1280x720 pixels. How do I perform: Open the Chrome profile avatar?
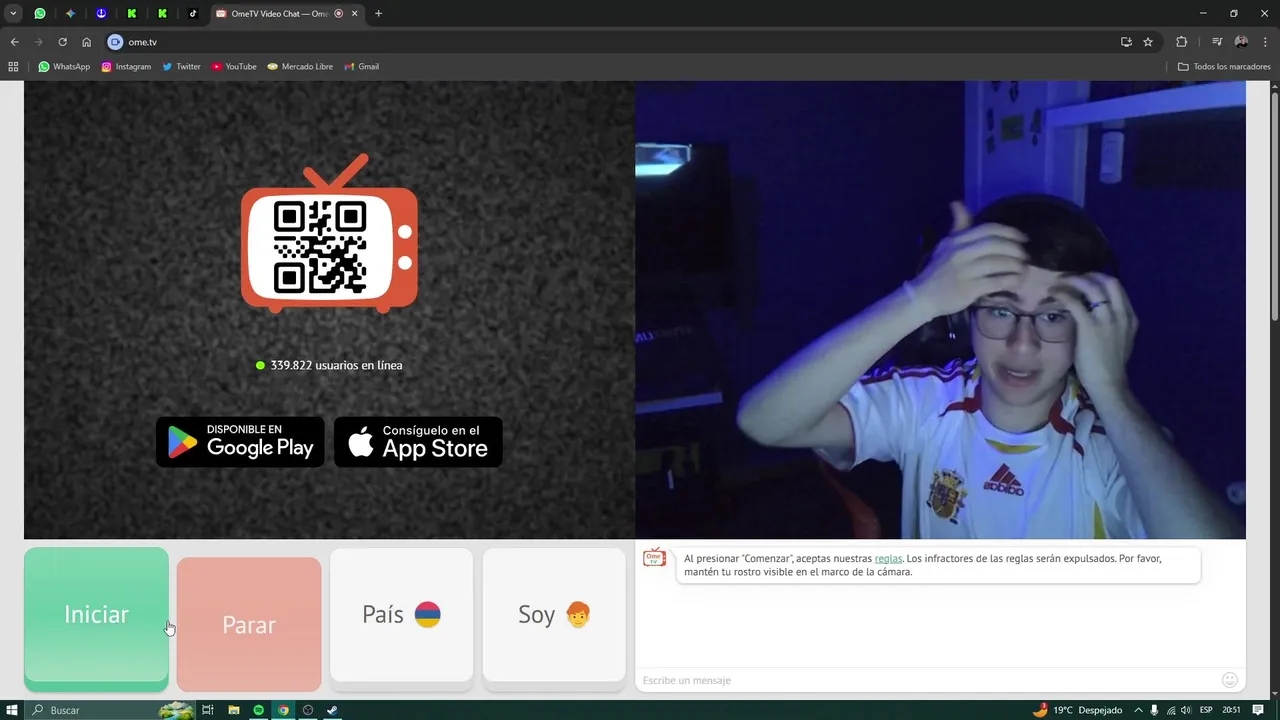click(1241, 42)
